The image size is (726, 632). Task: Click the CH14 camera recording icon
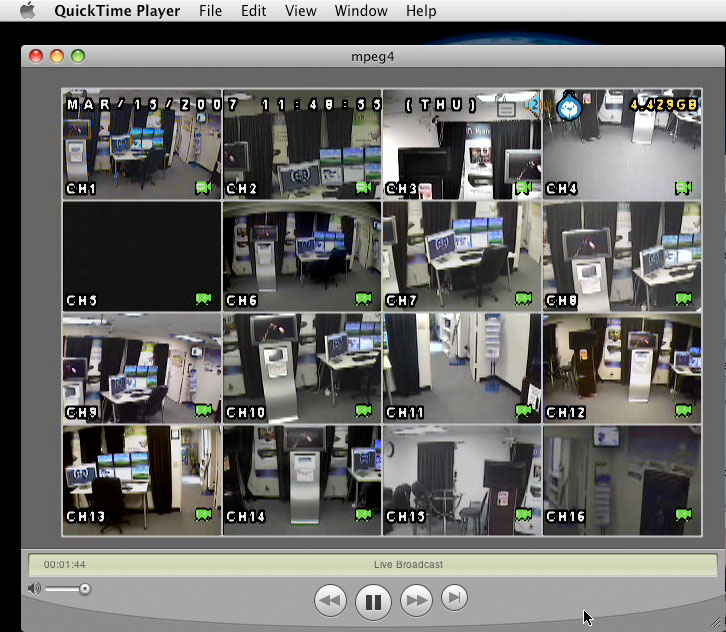coord(363,514)
